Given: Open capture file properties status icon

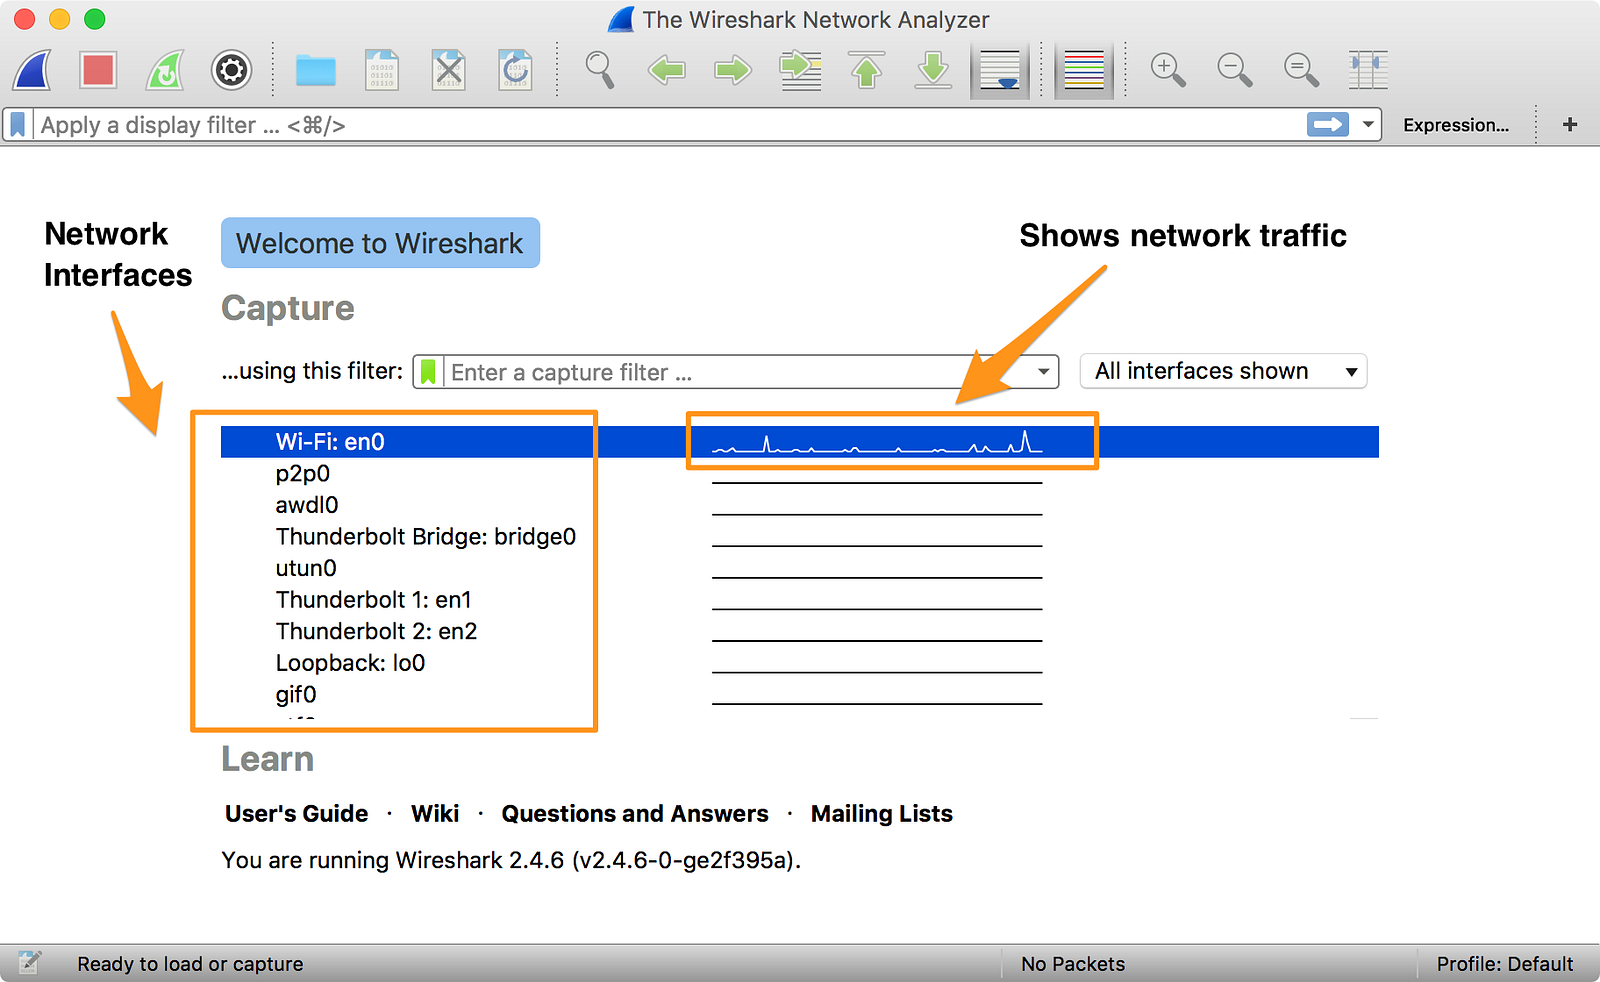Looking at the screenshot, I should click(x=29, y=963).
